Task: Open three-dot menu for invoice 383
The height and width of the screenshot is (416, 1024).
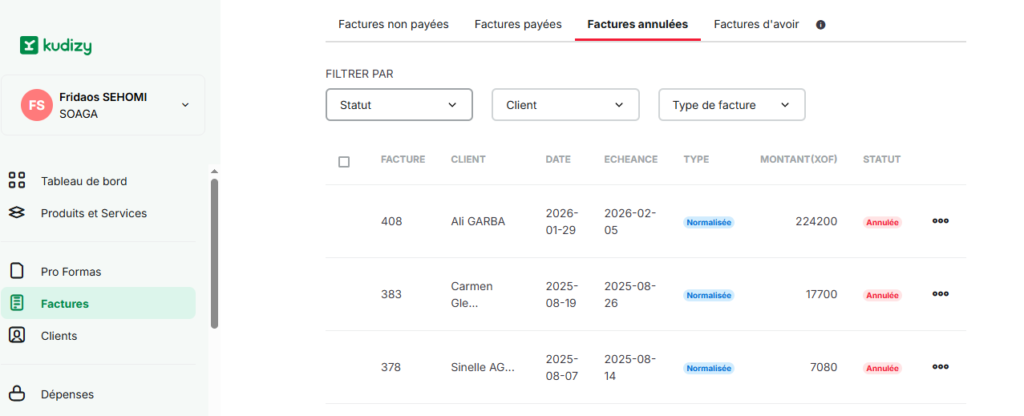Action: pyautogui.click(x=940, y=294)
